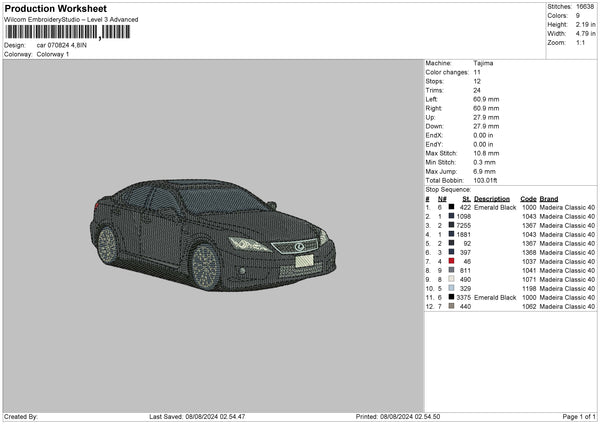
Task: Click the Brand column header
Action: (x=549, y=198)
